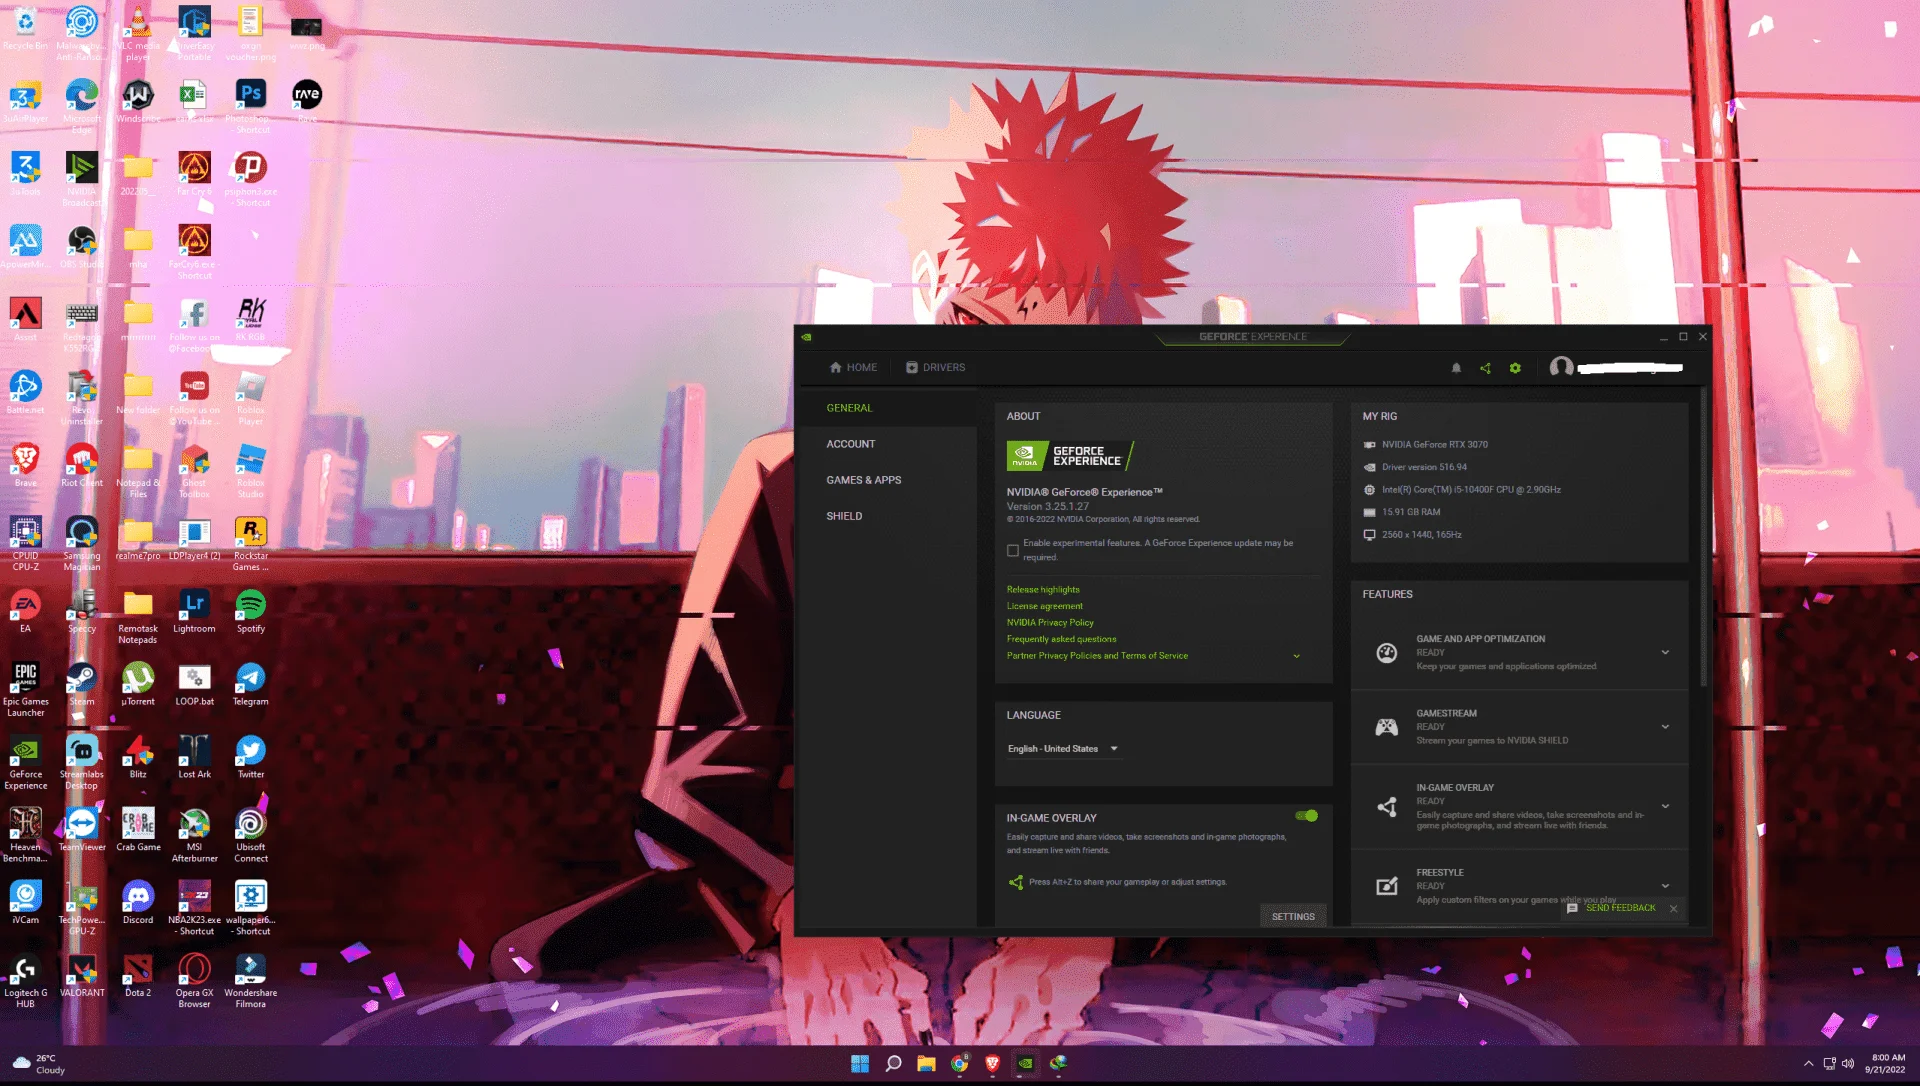Viewport: 1920px width, 1086px height.
Task: Open Discord desktop icon
Action: click(138, 902)
